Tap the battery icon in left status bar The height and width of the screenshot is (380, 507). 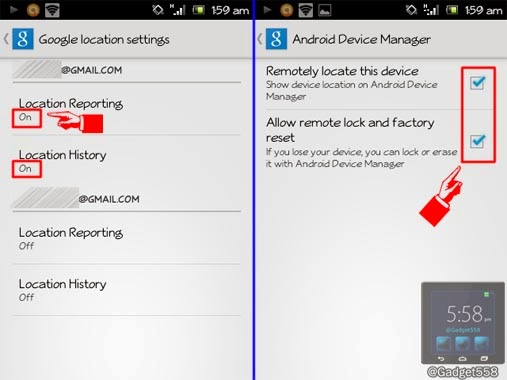[199, 10]
